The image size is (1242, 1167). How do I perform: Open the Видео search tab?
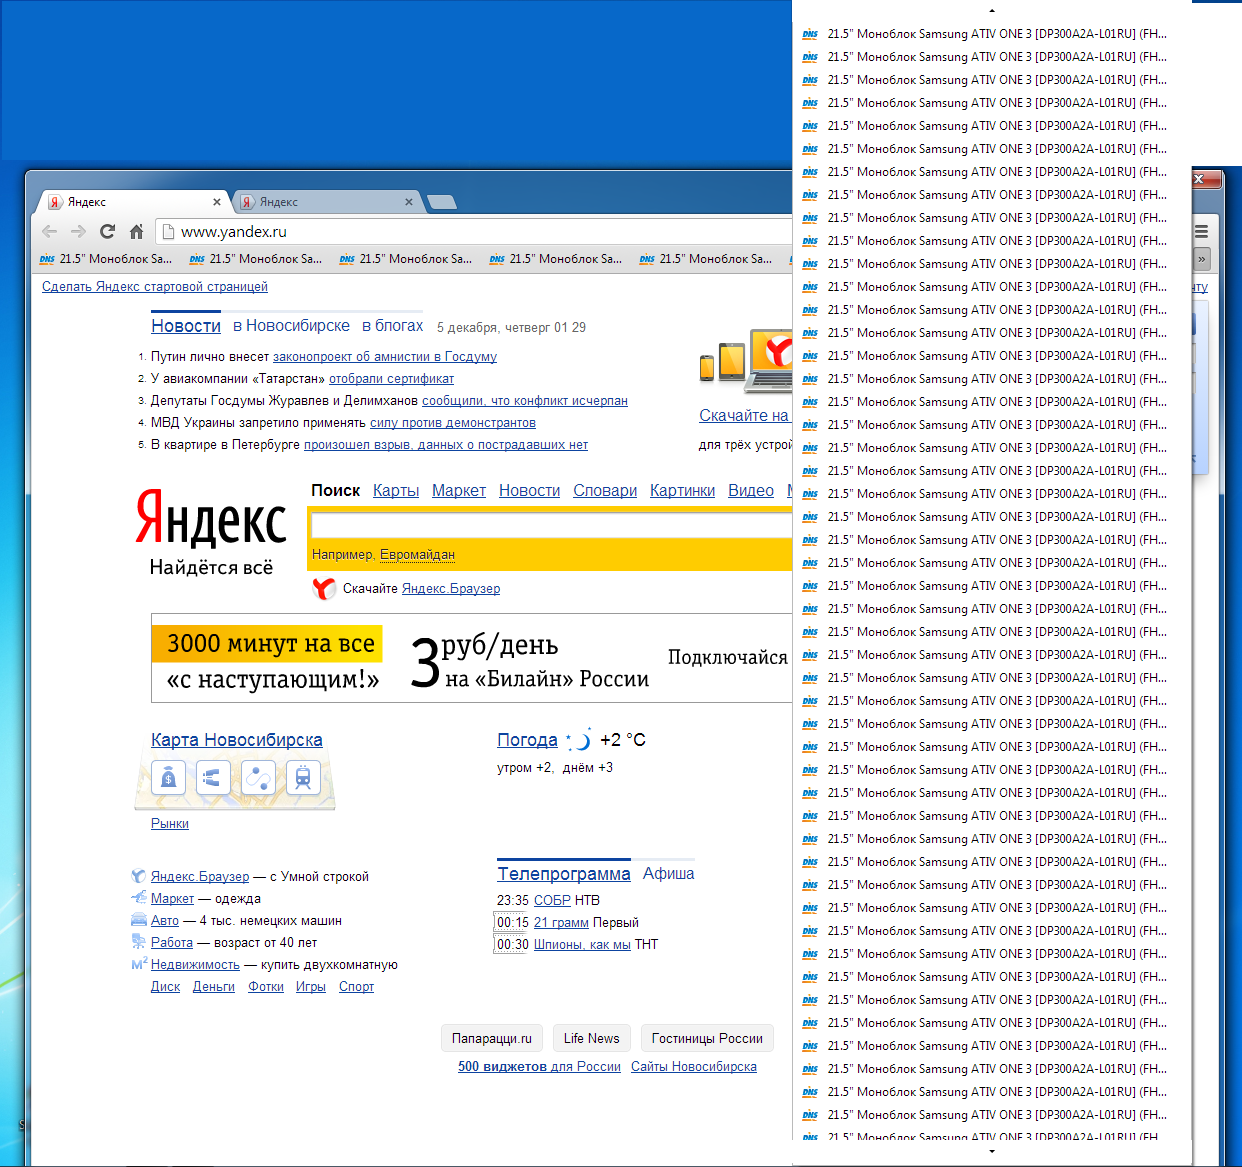751,491
